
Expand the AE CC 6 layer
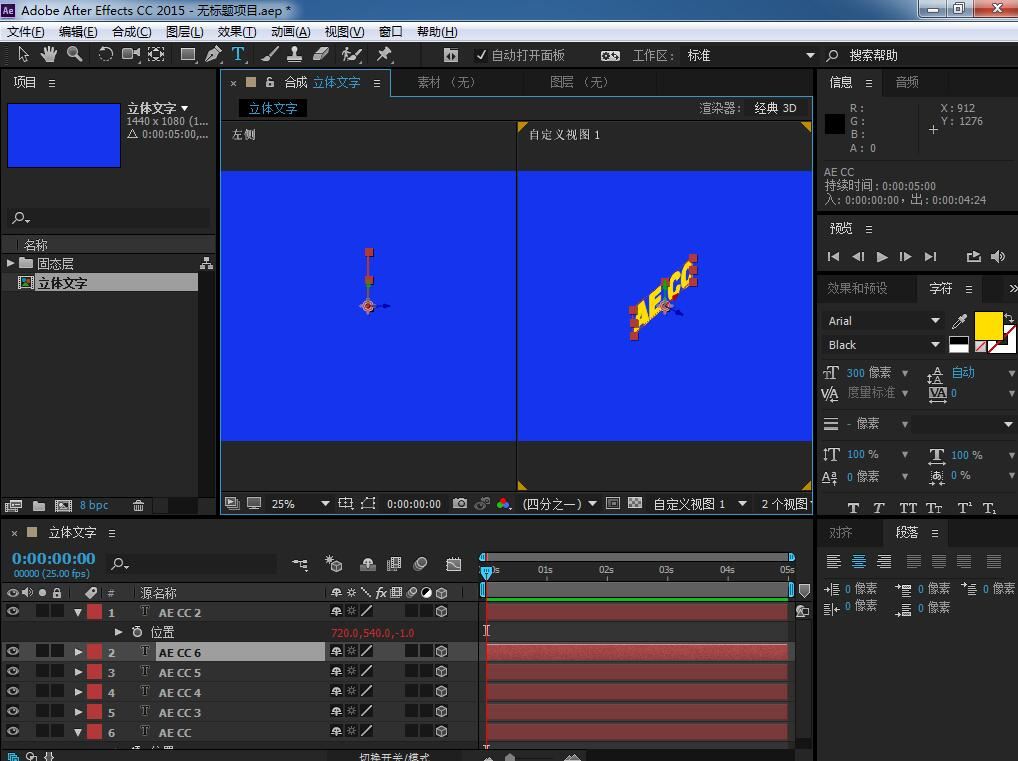click(78, 651)
